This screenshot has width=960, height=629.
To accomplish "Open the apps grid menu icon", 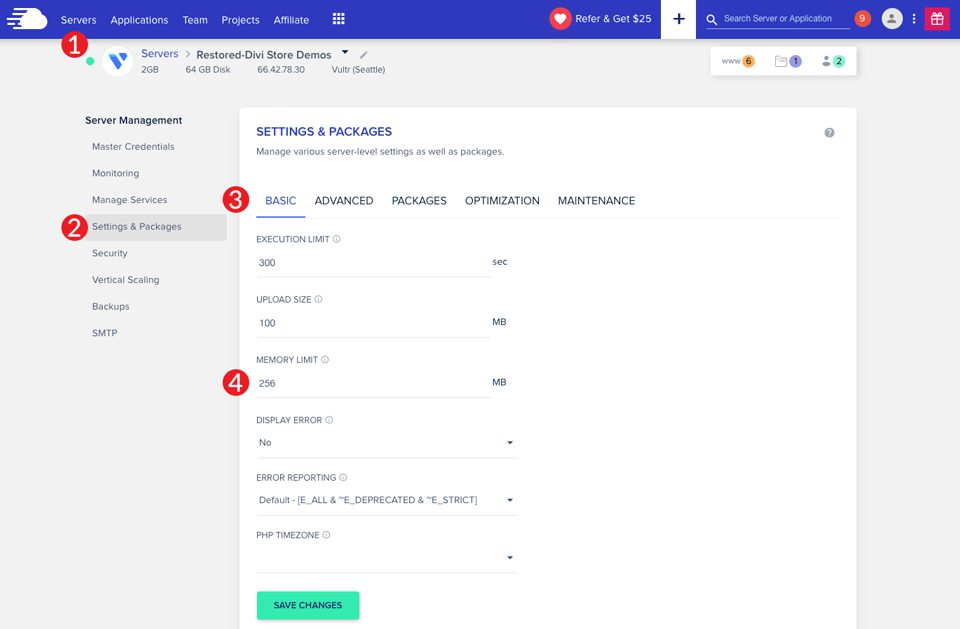I will 338,19.
